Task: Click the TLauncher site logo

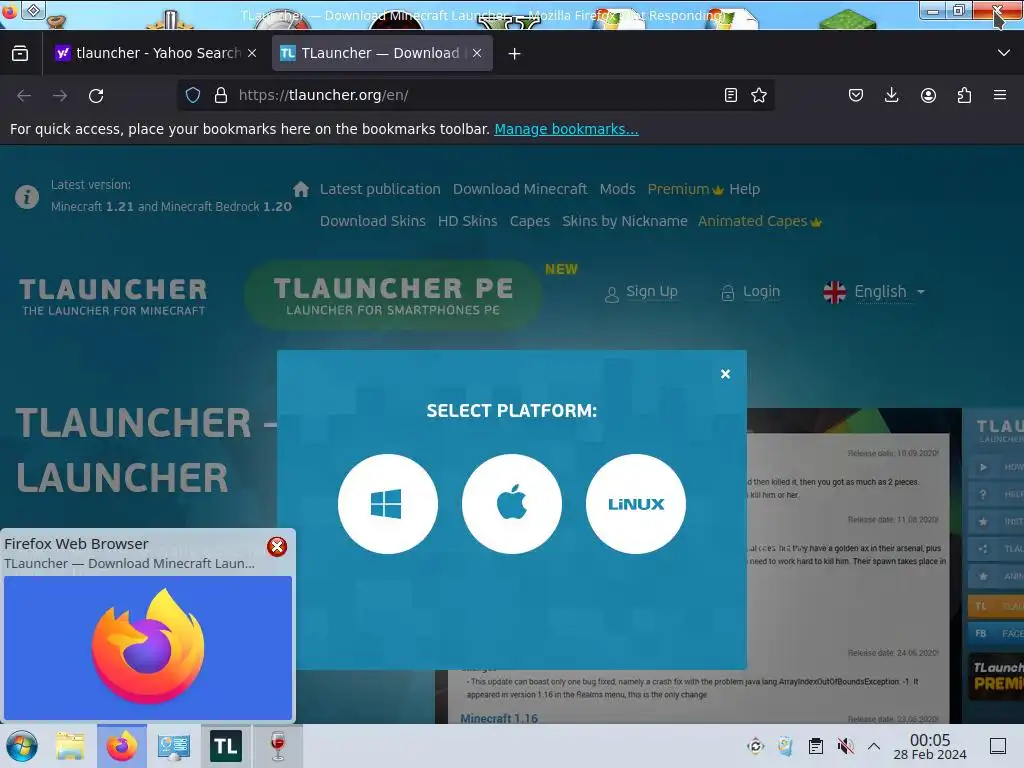Action: (x=114, y=296)
